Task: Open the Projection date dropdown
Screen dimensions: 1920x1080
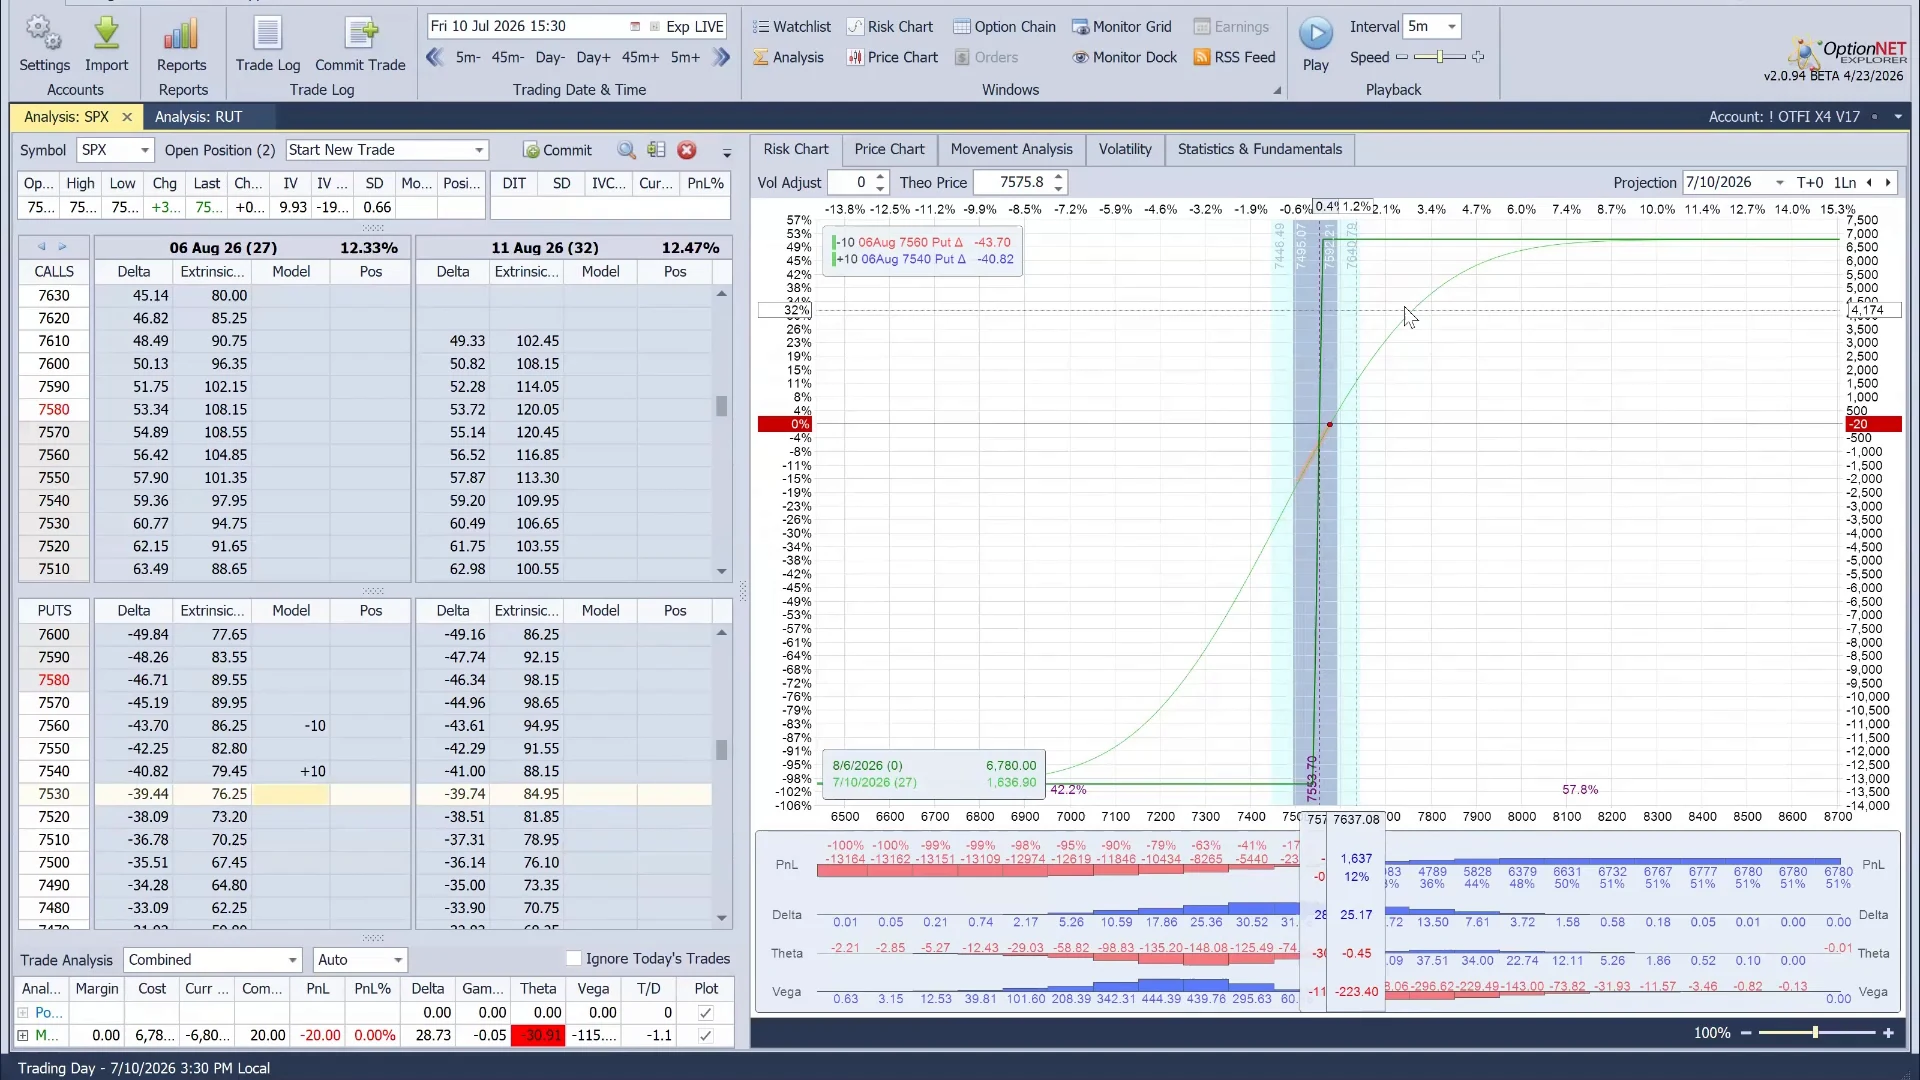Action: [x=1779, y=183]
